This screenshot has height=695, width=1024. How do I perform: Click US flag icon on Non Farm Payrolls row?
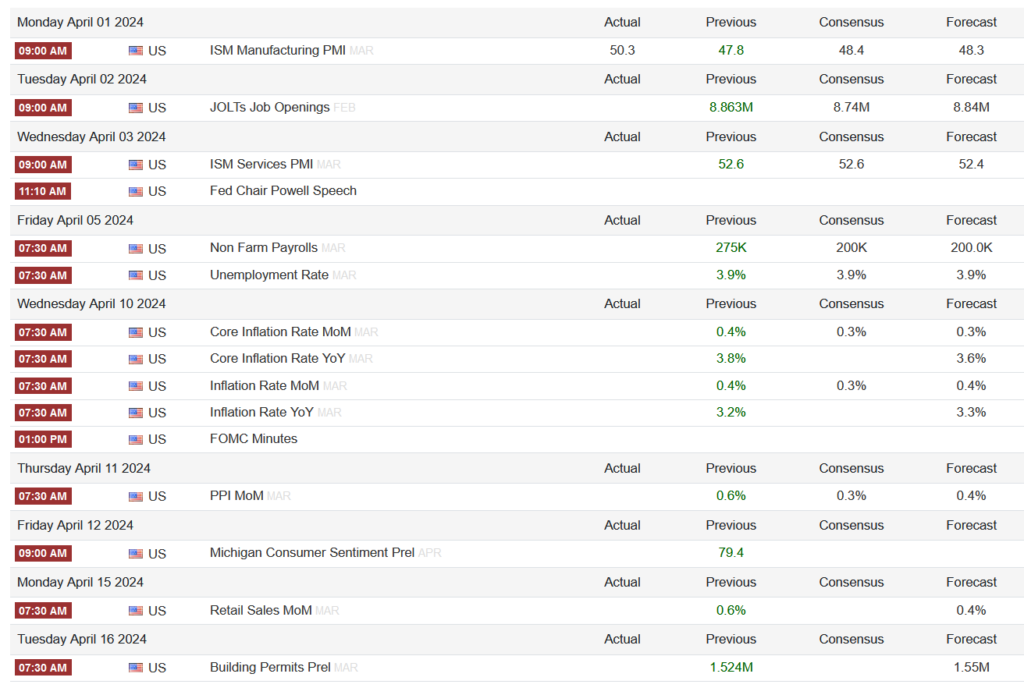(135, 249)
